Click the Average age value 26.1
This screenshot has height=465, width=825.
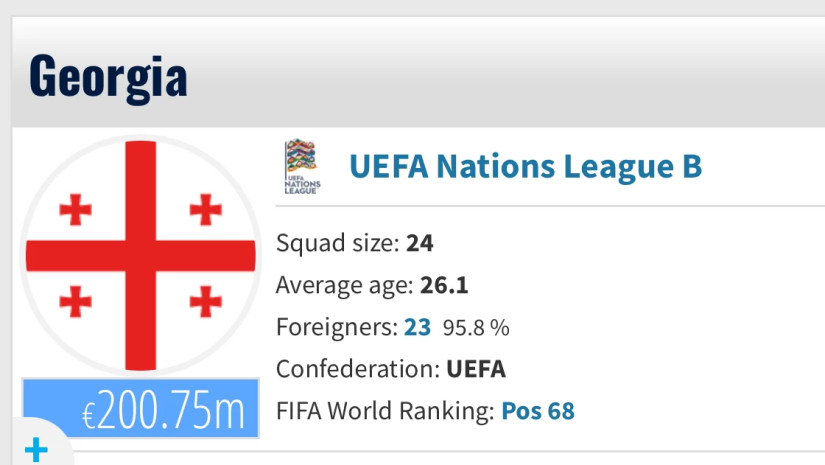(444, 285)
